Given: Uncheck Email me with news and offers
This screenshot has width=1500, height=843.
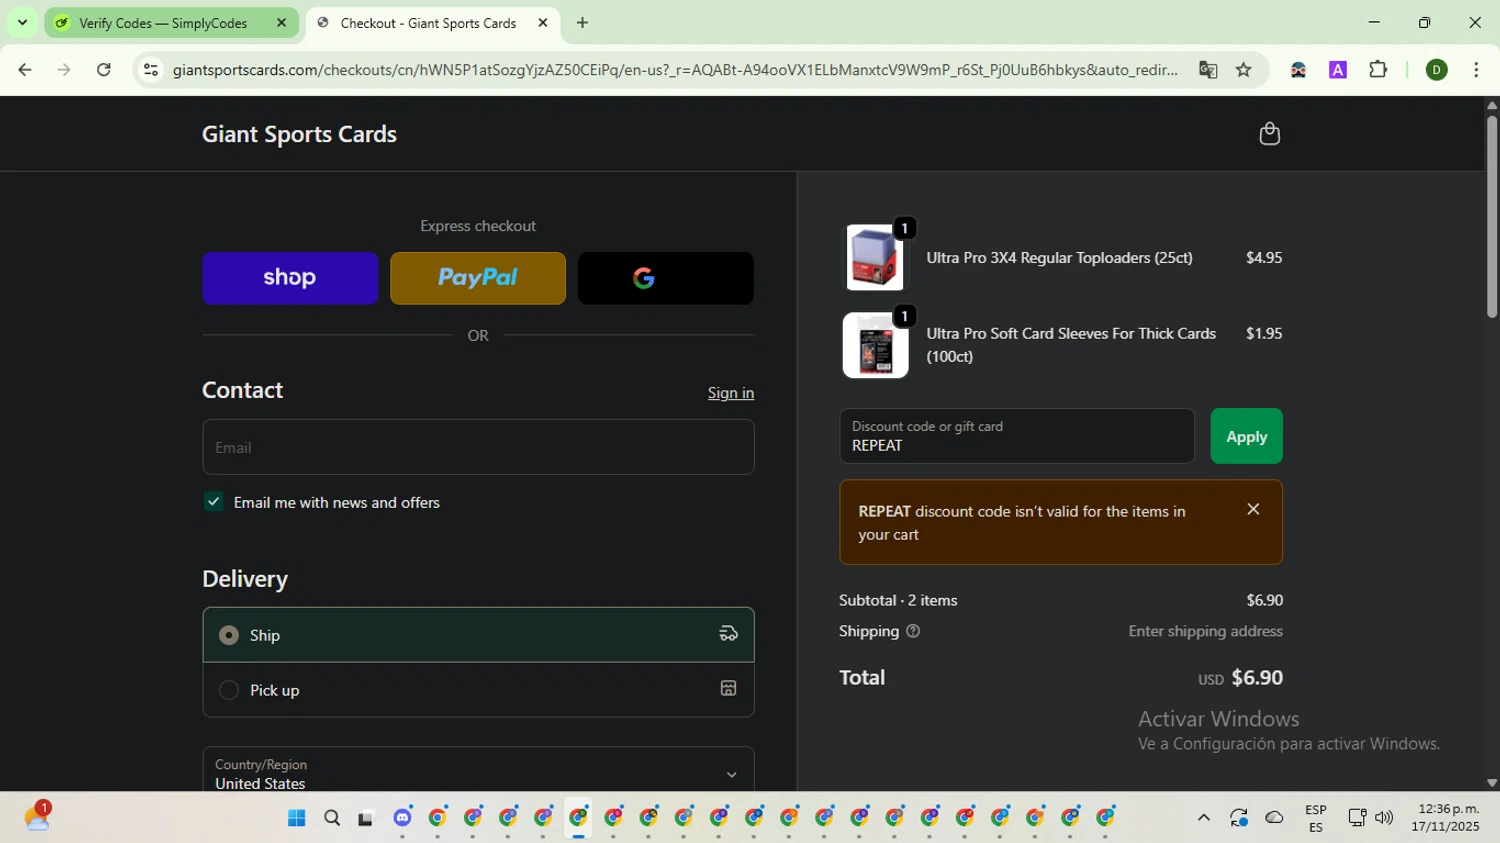Looking at the screenshot, I should tap(213, 502).
